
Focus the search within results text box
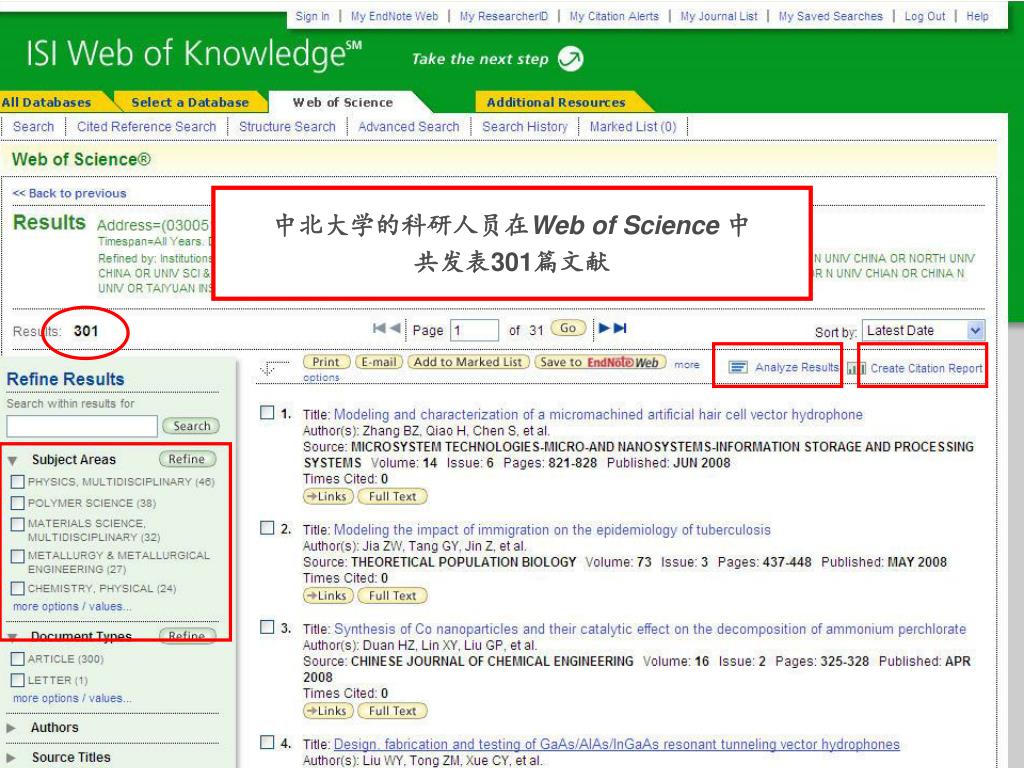tap(82, 426)
